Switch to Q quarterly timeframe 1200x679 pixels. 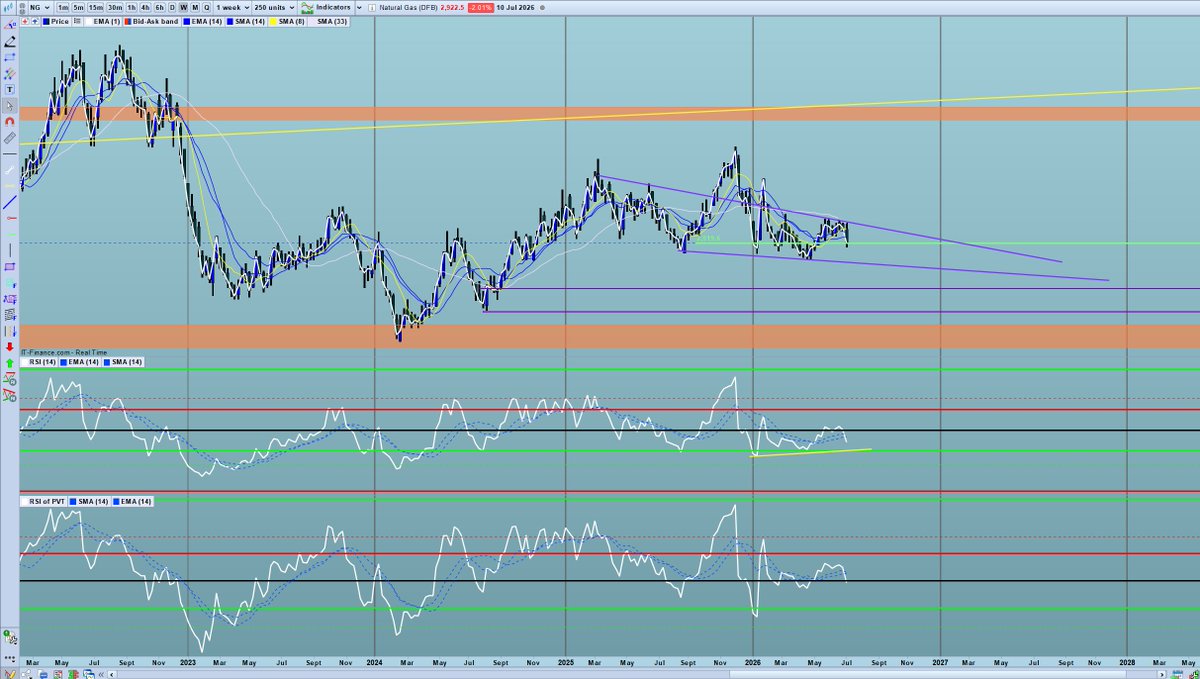coord(207,8)
